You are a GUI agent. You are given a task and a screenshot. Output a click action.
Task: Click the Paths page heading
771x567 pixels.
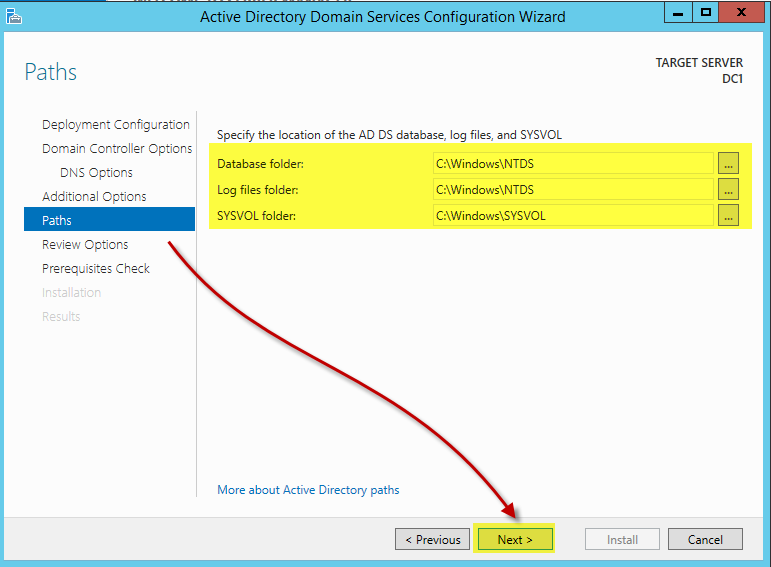click(51, 72)
